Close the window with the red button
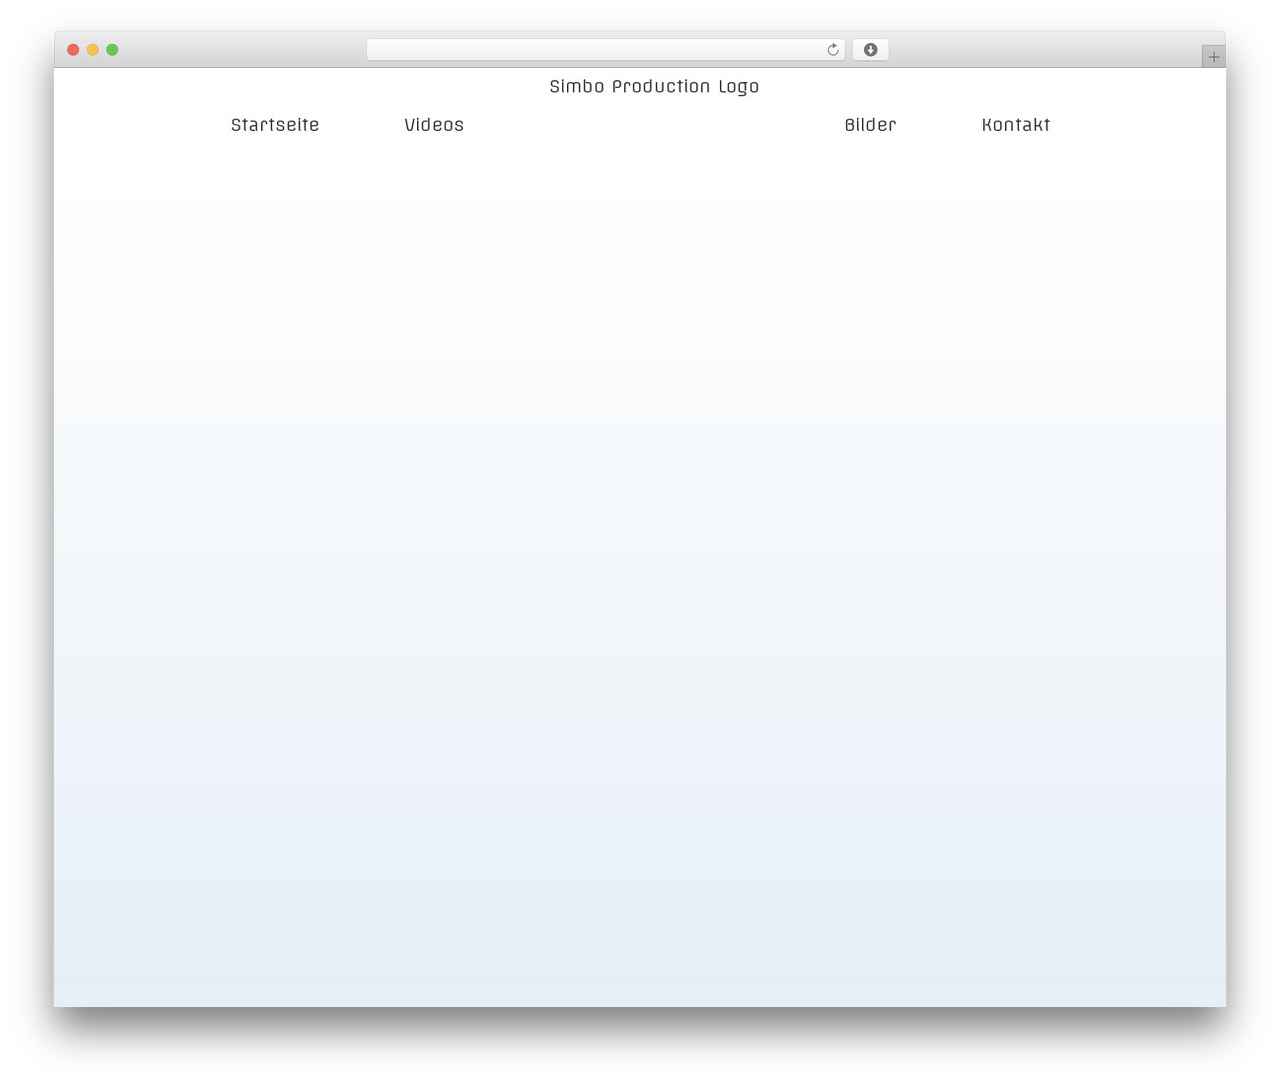This screenshot has height=1084, width=1280. click(x=73, y=50)
